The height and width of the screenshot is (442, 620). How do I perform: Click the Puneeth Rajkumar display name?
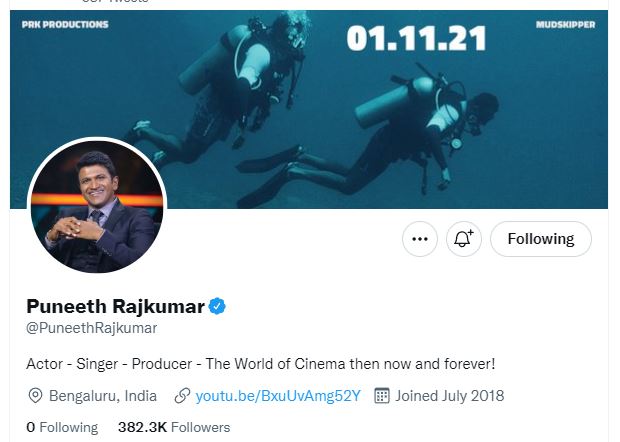click(115, 306)
